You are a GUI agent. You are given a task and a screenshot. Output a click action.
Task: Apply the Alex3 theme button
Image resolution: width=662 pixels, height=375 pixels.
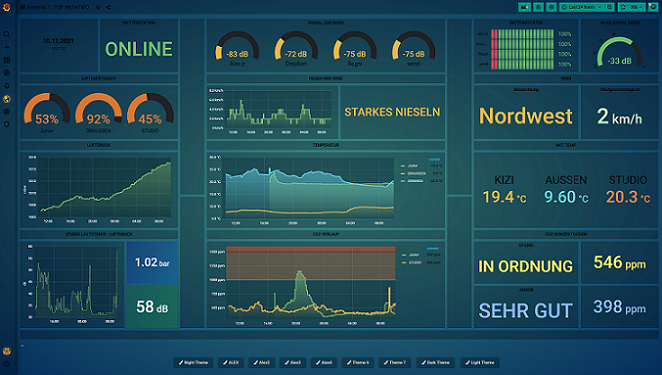293,363
